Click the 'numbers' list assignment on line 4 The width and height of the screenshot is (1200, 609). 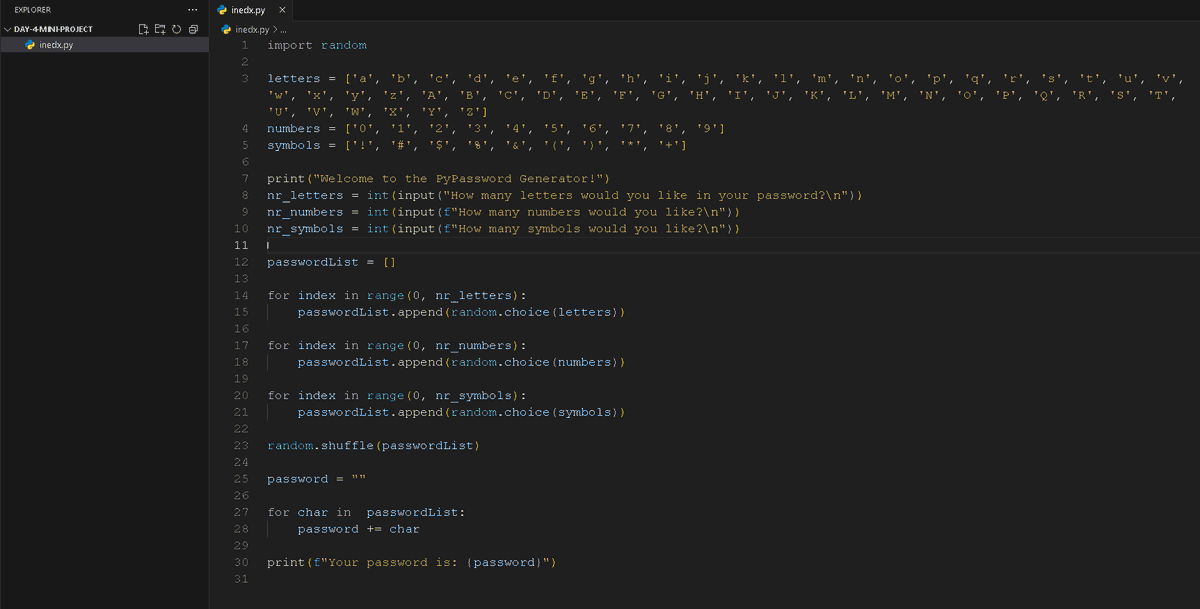click(497, 128)
